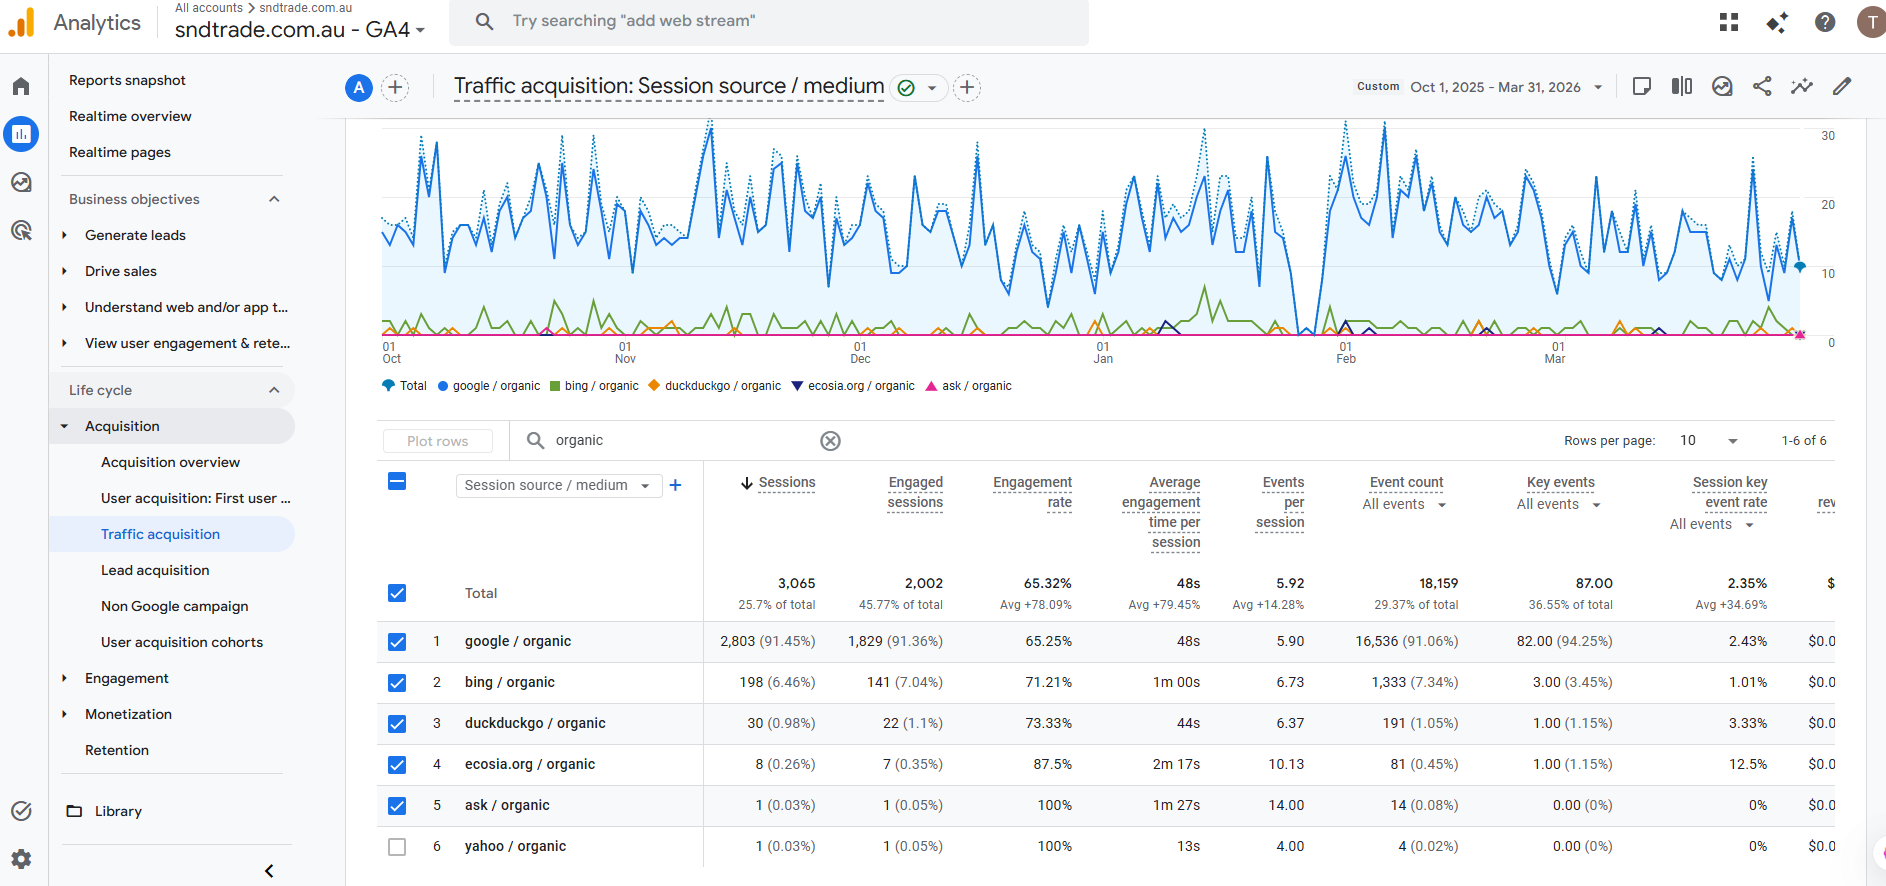Open the Help question mark icon
The image size is (1886, 886).
[1825, 22]
